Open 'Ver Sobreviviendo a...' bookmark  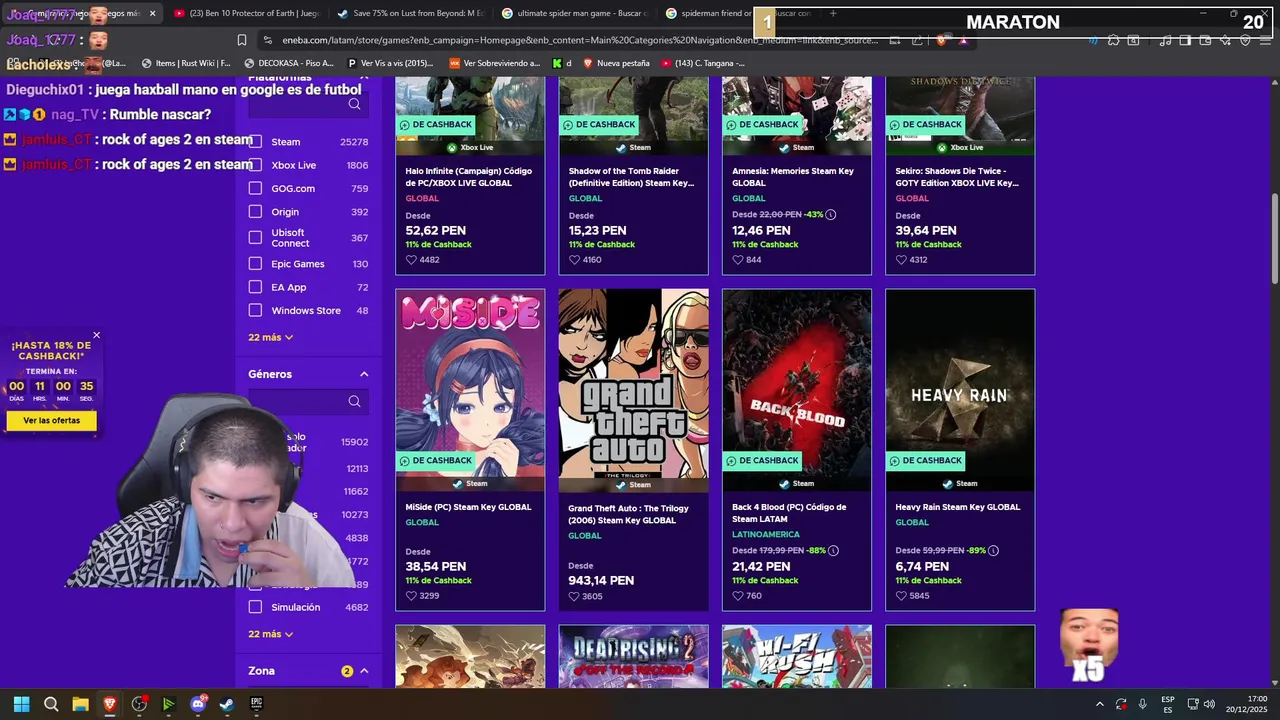494,63
